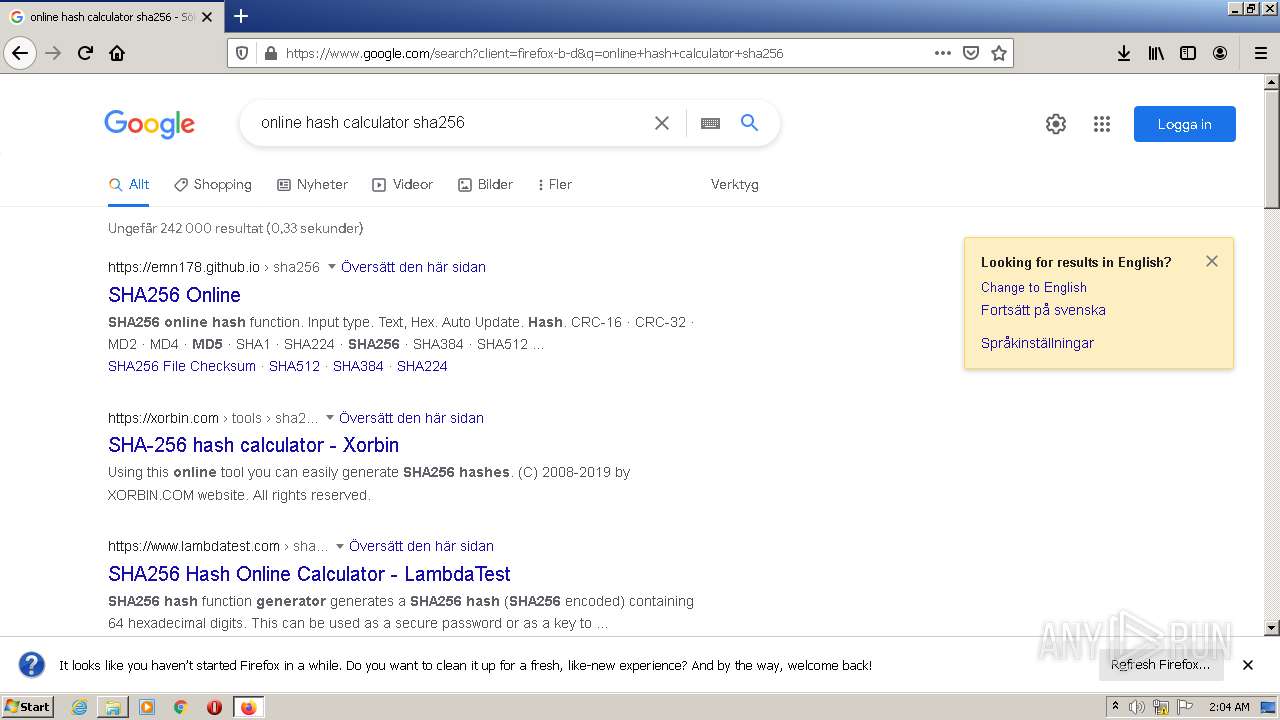Viewport: 1280px width, 720px height.
Task: Click the tracking protection shield icon
Action: [x=242, y=53]
